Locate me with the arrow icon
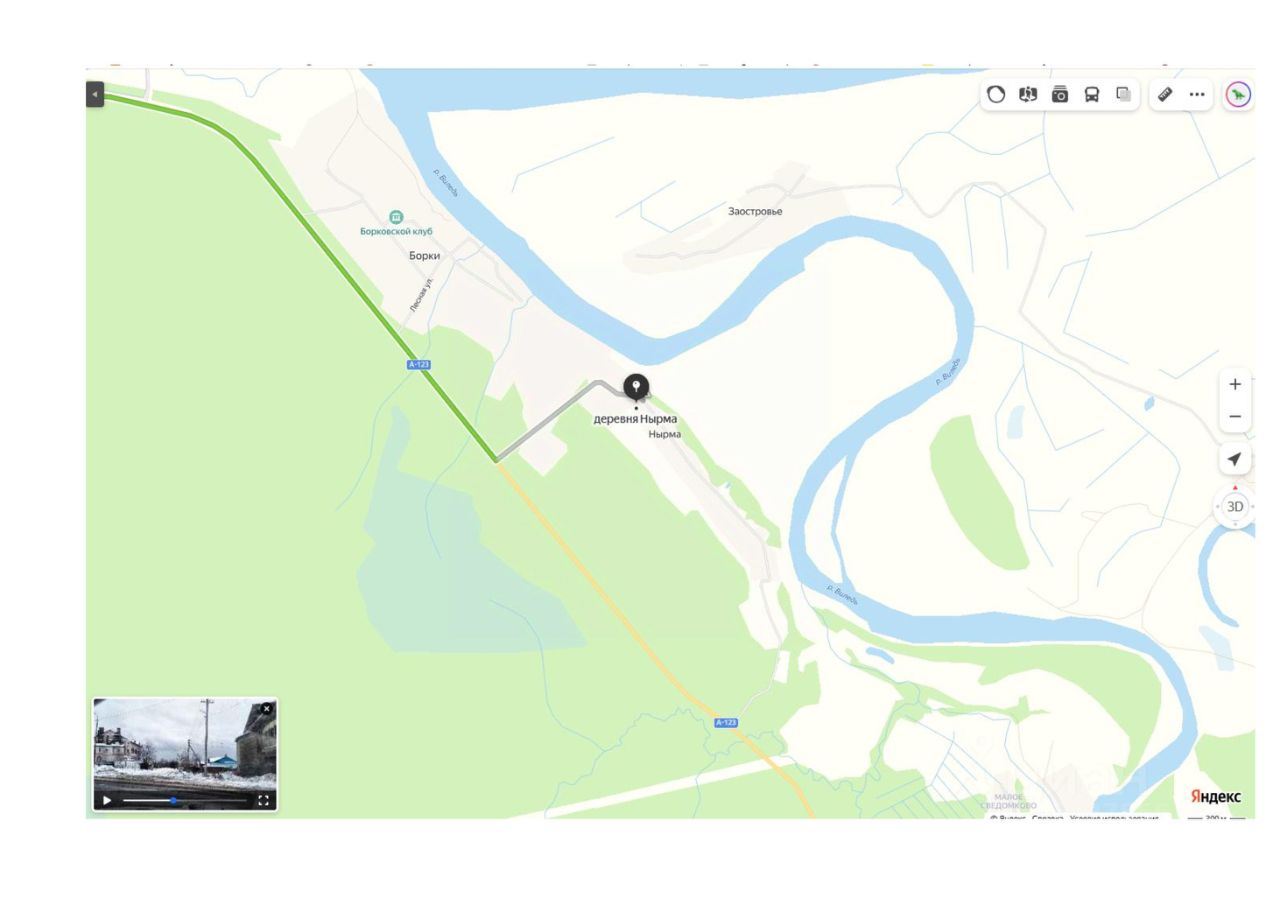The height and width of the screenshot is (905, 1280). point(1235,459)
